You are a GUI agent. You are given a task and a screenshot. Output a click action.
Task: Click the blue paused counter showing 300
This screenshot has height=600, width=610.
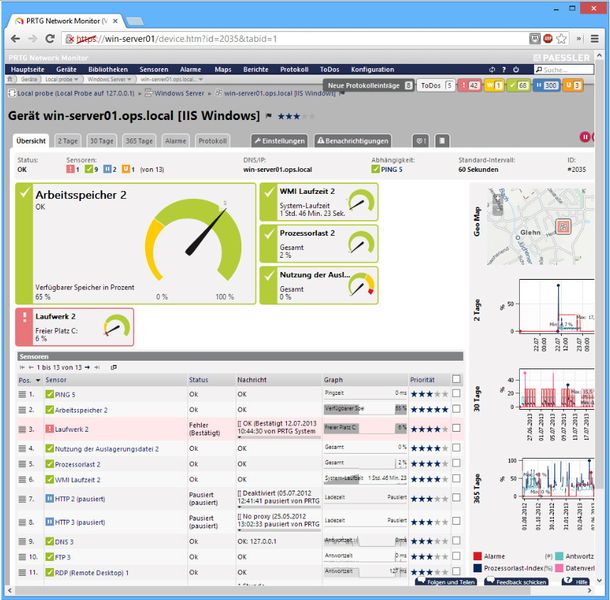click(x=547, y=85)
